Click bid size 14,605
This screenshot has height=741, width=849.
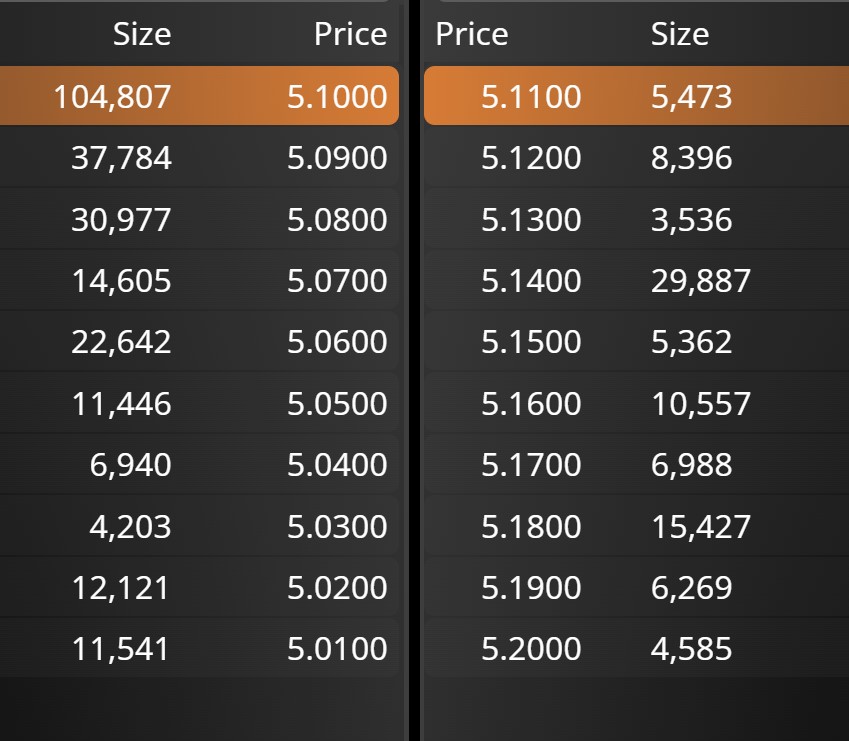(121, 281)
